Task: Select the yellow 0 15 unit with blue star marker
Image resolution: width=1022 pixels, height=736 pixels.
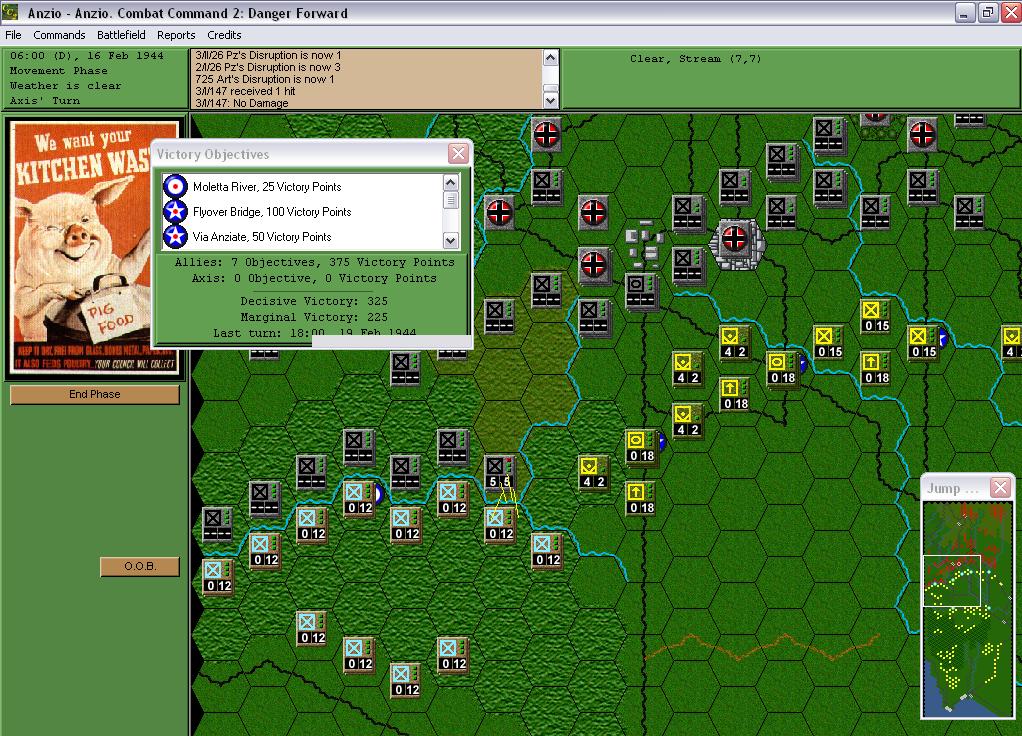Action: point(924,343)
